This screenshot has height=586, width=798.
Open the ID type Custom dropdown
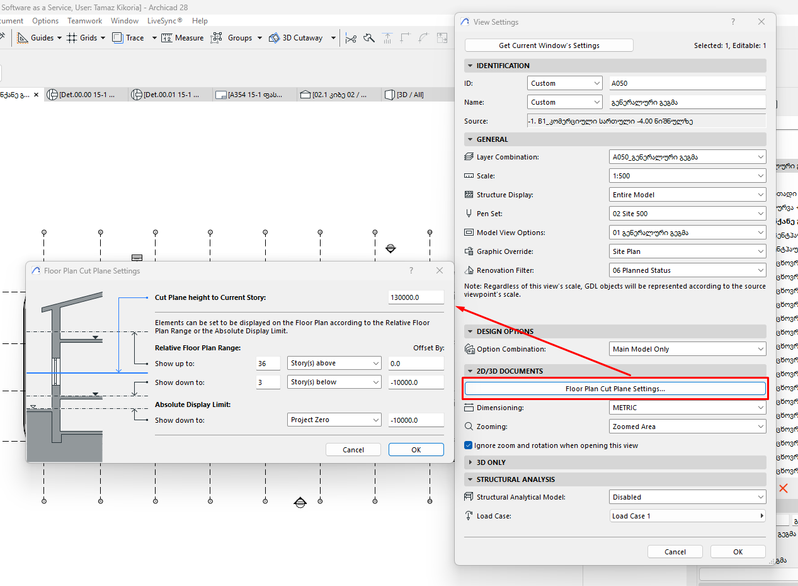coord(564,83)
